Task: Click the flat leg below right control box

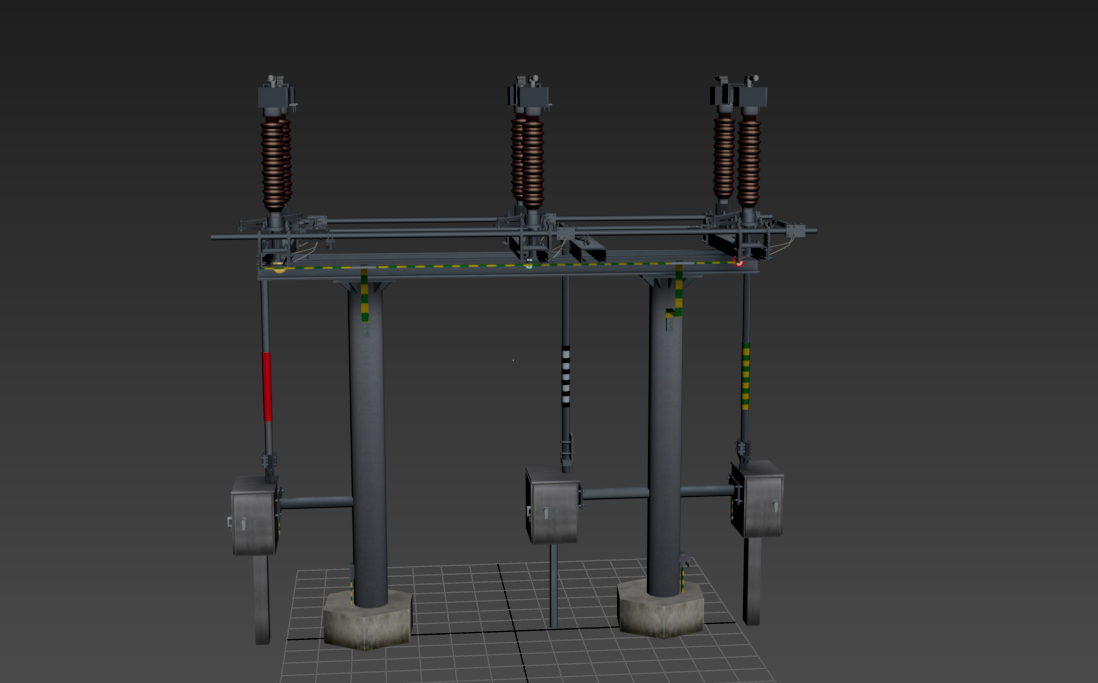Action: [752, 580]
